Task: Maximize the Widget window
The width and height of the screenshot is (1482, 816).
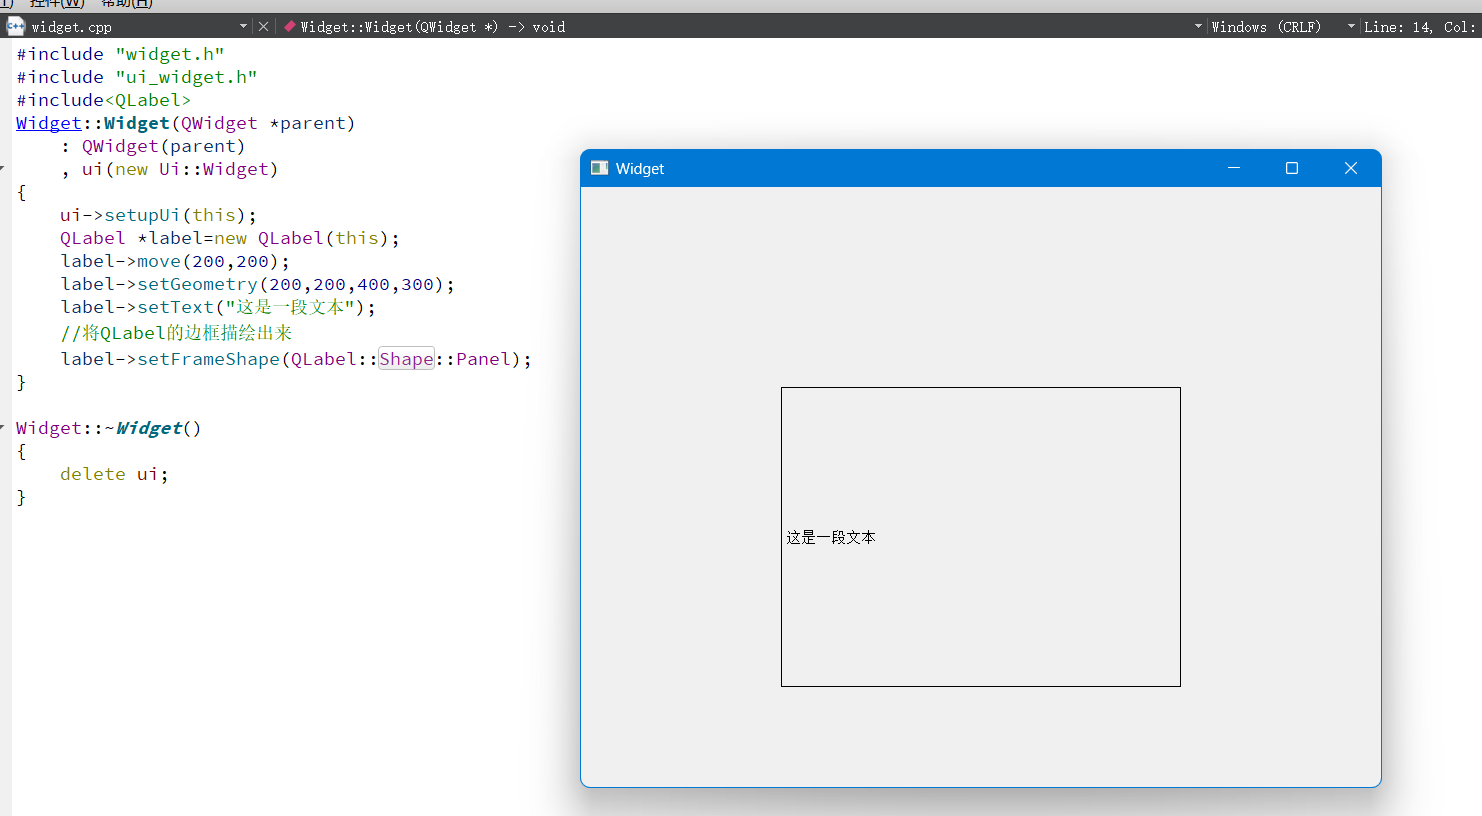Action: [1292, 168]
